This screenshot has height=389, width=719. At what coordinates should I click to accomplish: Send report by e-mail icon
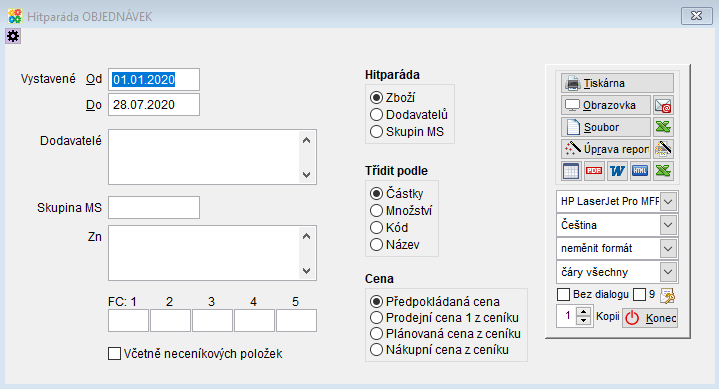[663, 106]
